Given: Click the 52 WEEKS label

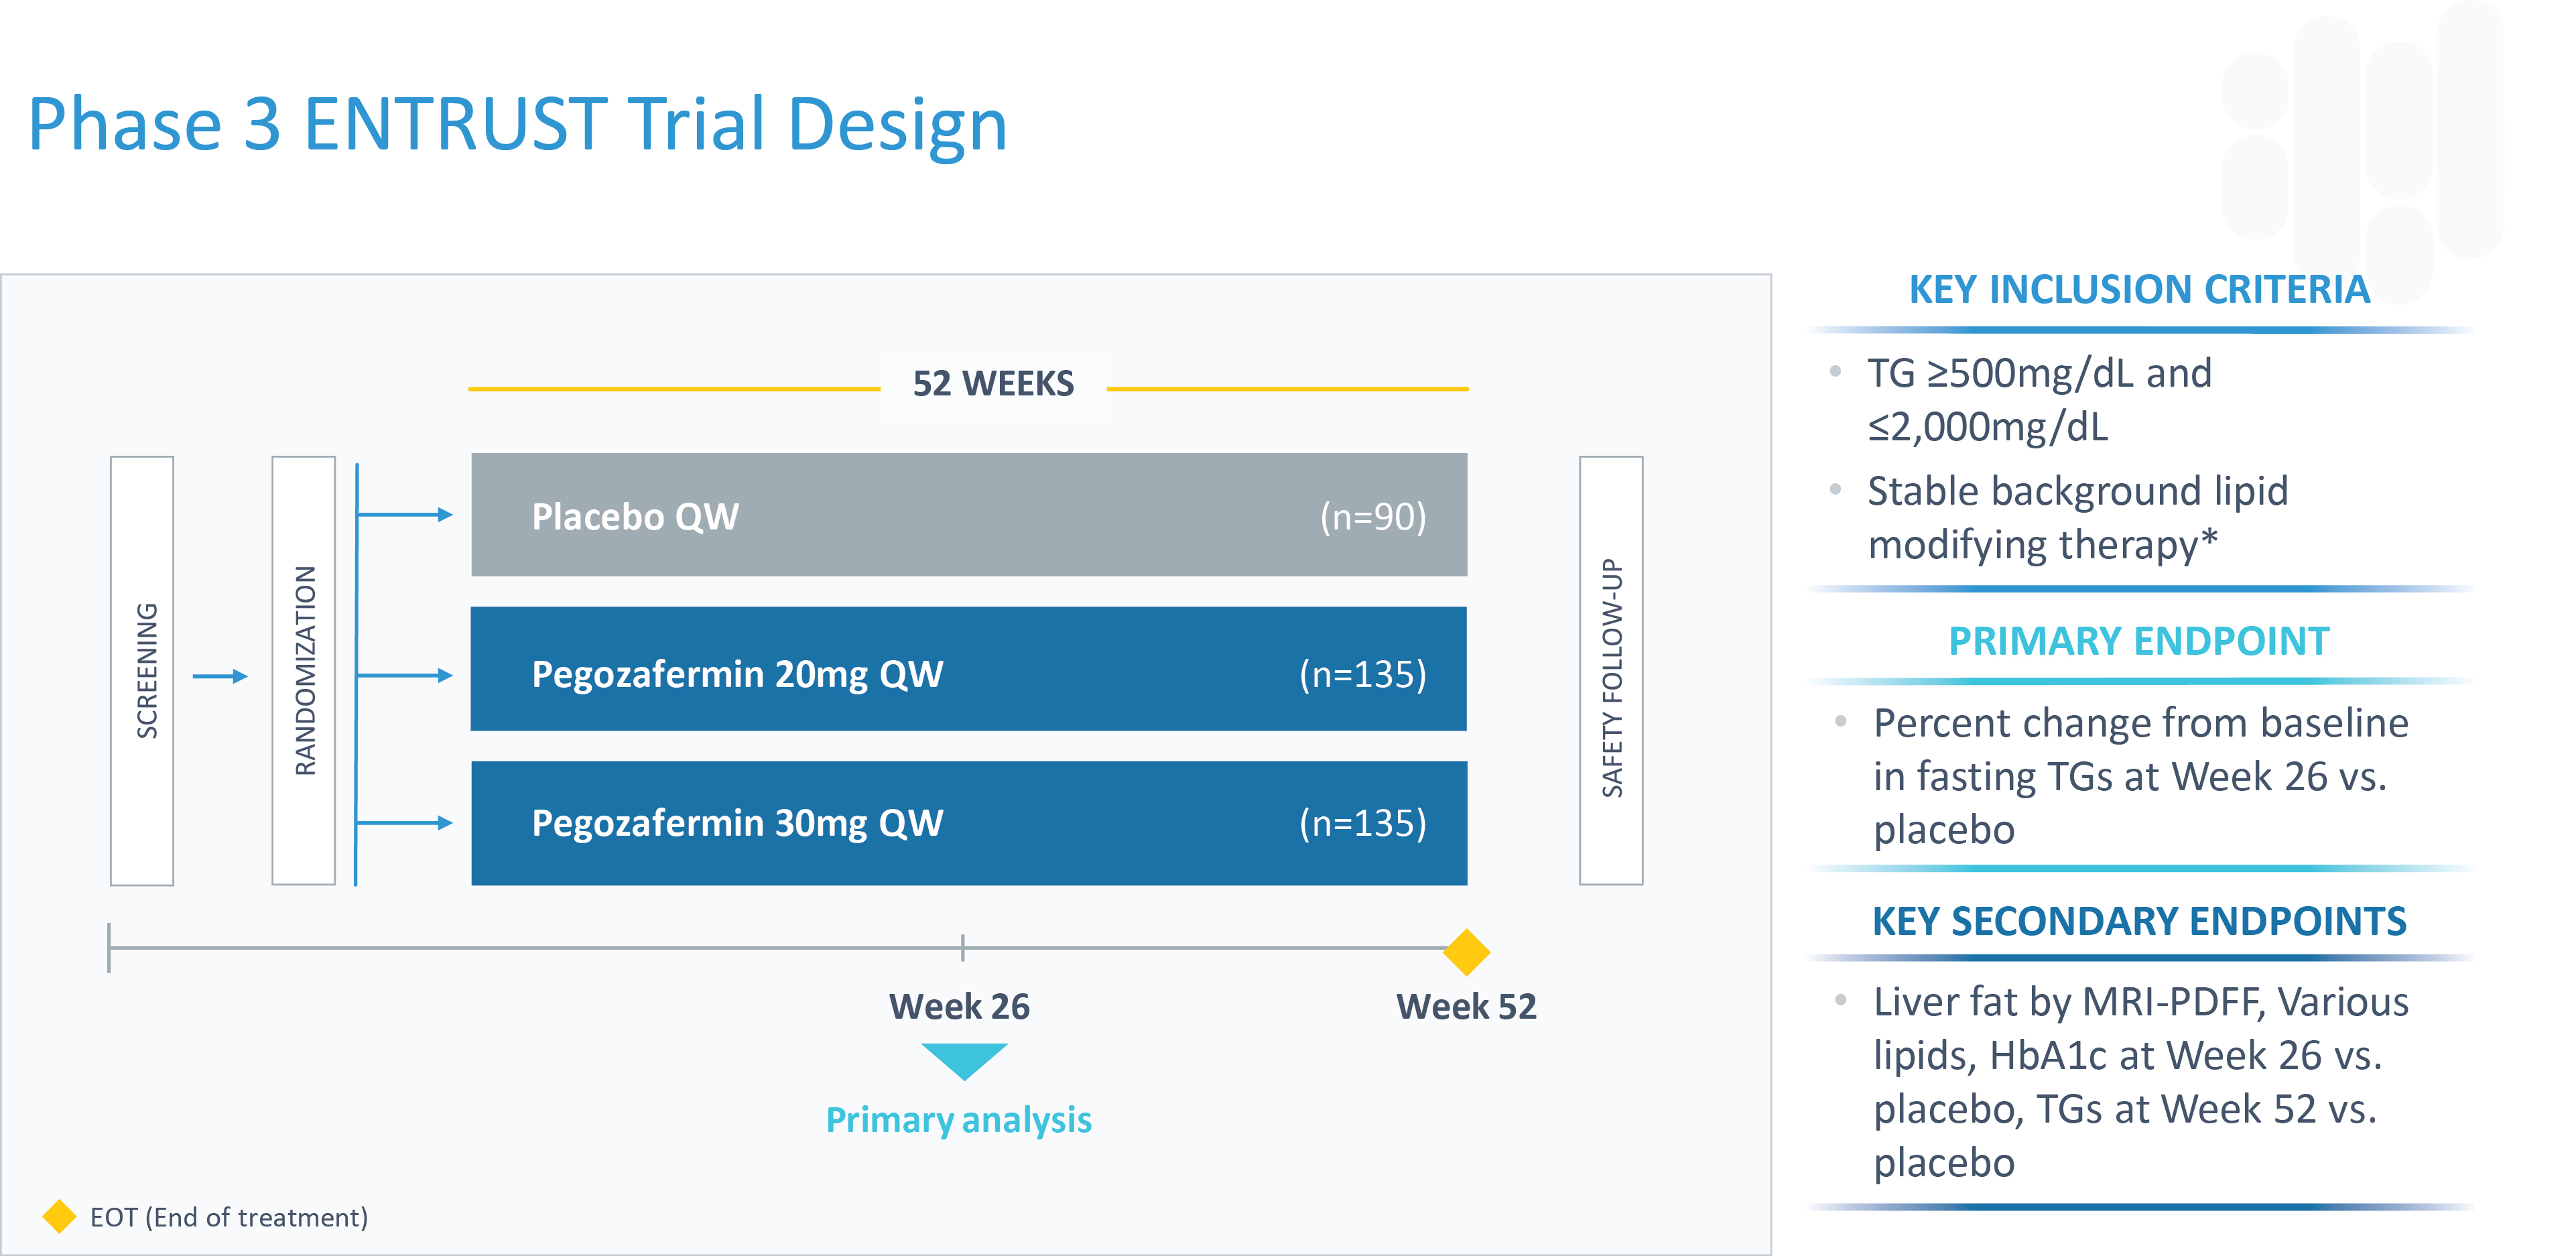Looking at the screenshot, I should (992, 384).
